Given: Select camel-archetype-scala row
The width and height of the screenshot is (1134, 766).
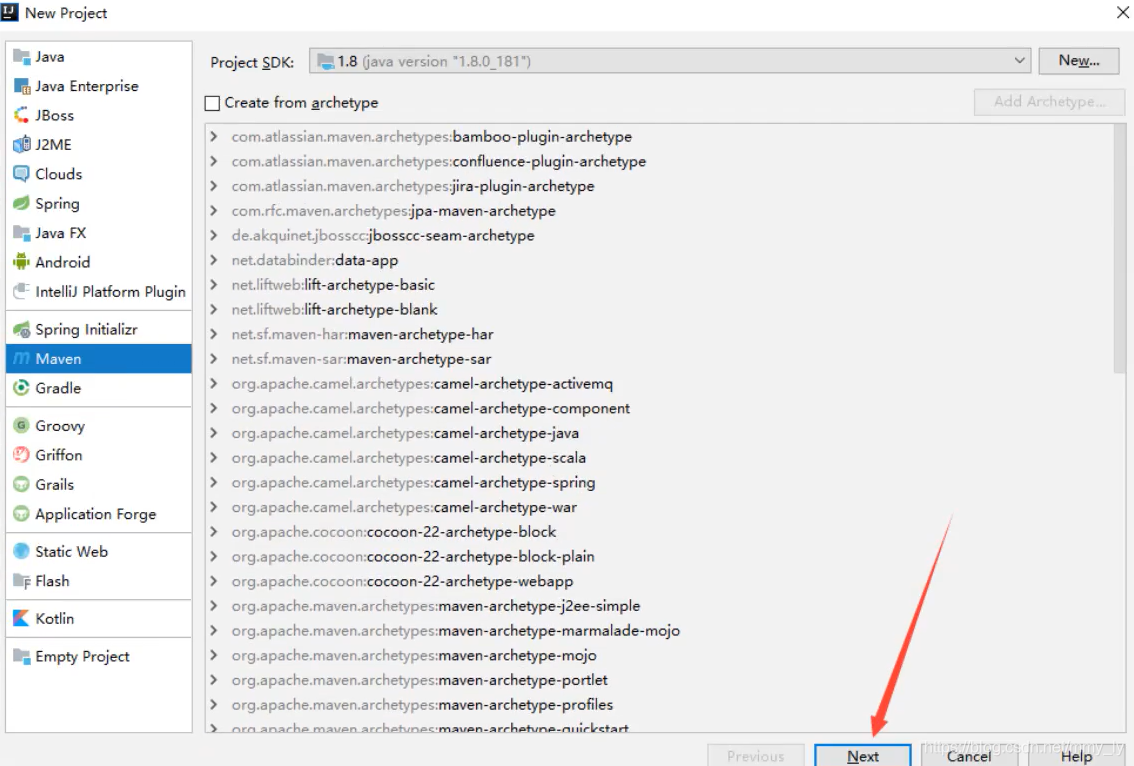Looking at the screenshot, I should pos(659,457).
